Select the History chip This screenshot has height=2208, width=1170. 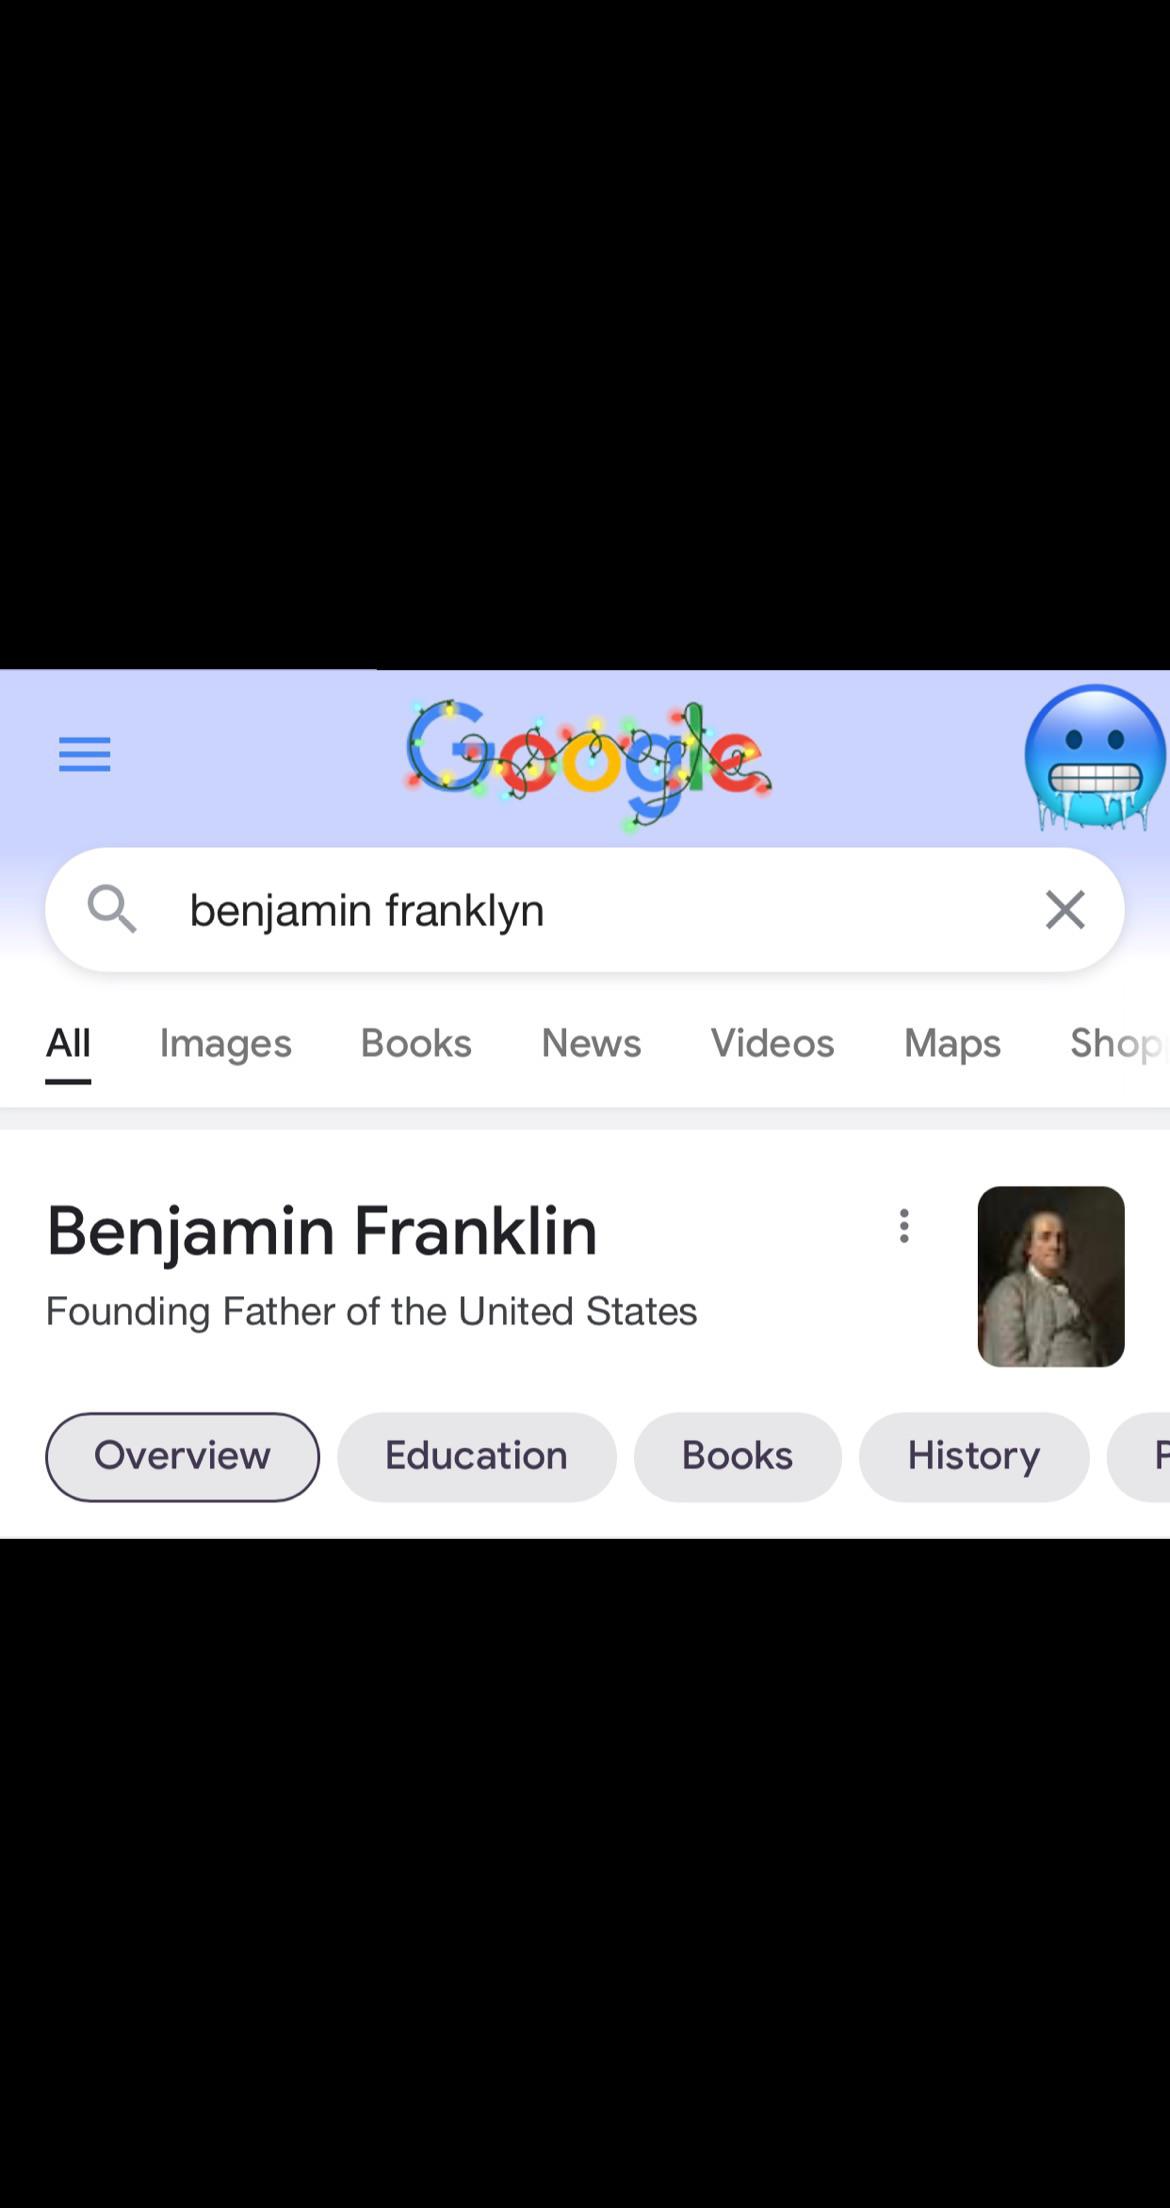coord(973,1456)
